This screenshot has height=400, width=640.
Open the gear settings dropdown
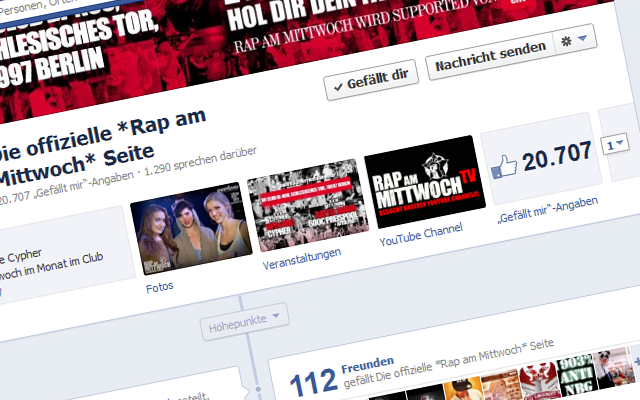[575, 40]
